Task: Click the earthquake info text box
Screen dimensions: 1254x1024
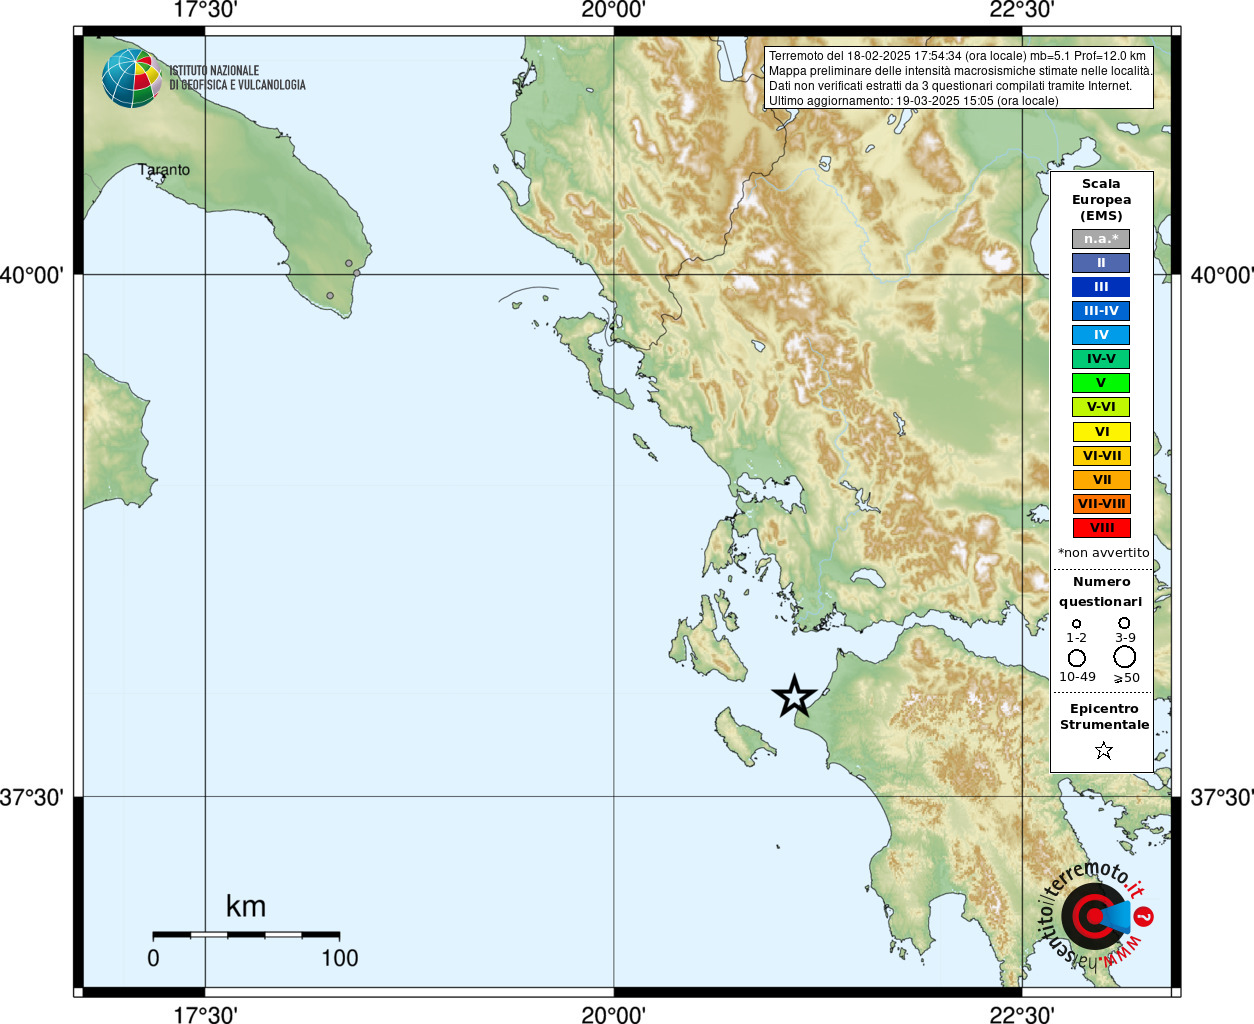Action: pyautogui.click(x=959, y=78)
